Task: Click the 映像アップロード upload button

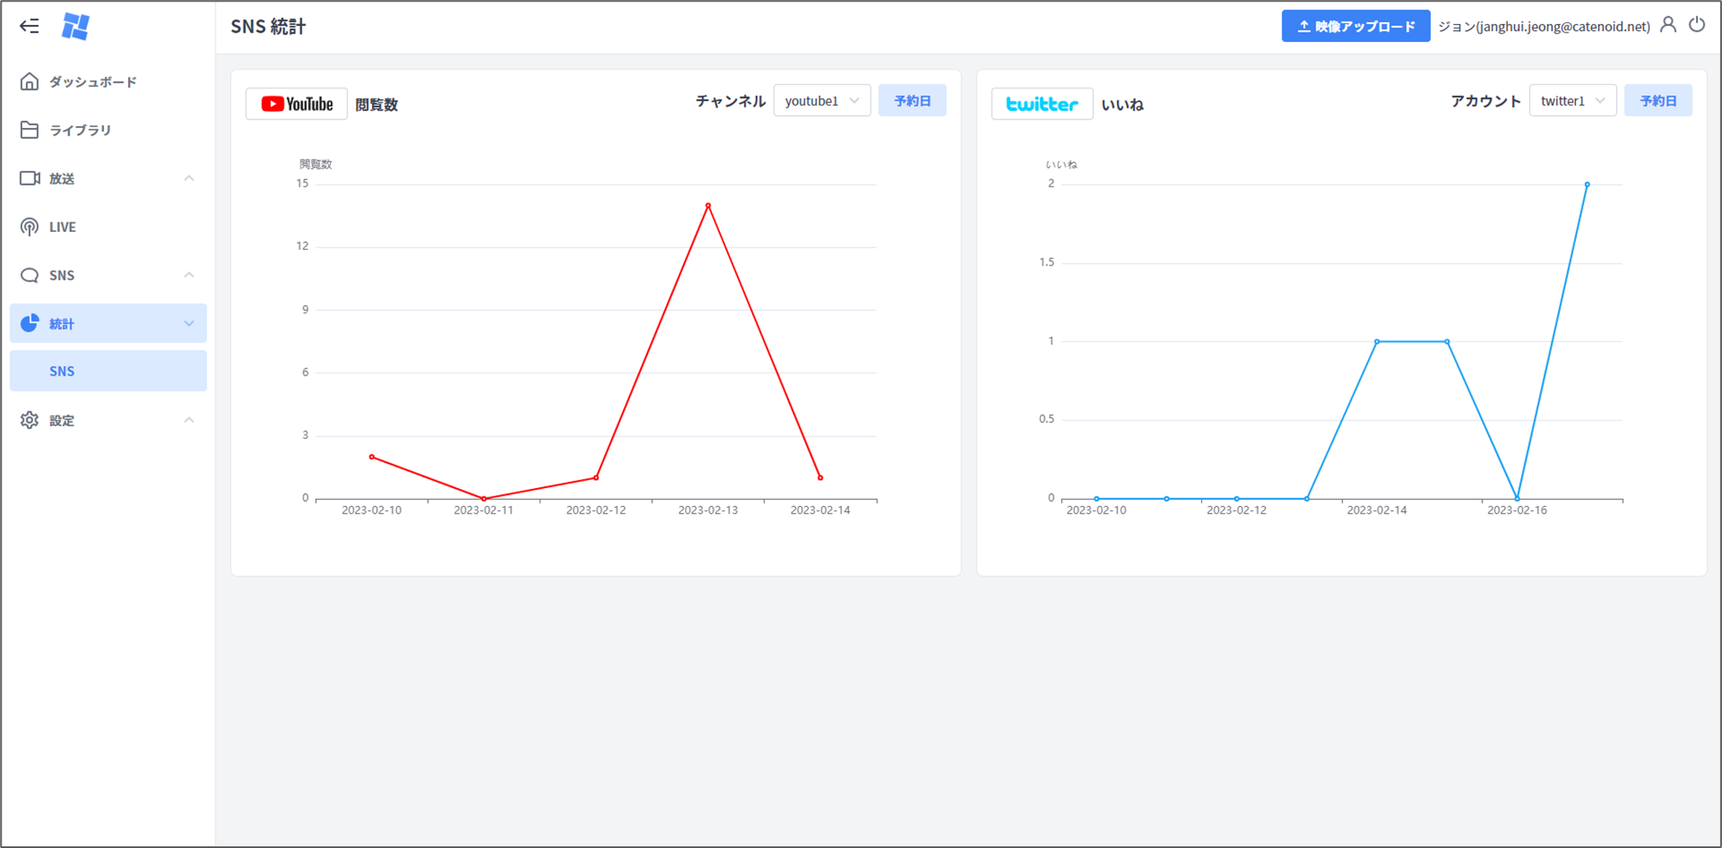Action: point(1355,26)
